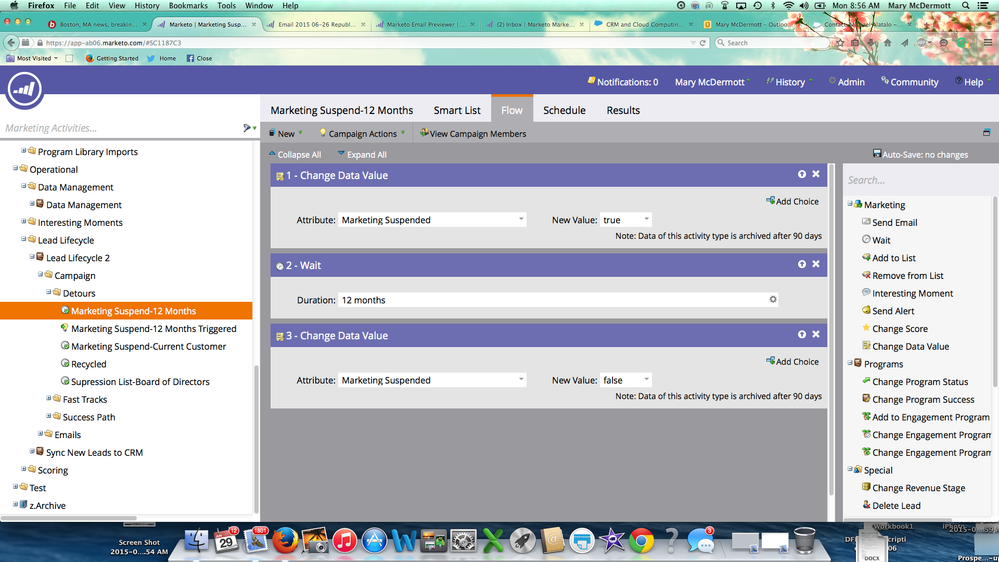
Task: Open the History menu in the menu bar
Action: [x=147, y=6]
